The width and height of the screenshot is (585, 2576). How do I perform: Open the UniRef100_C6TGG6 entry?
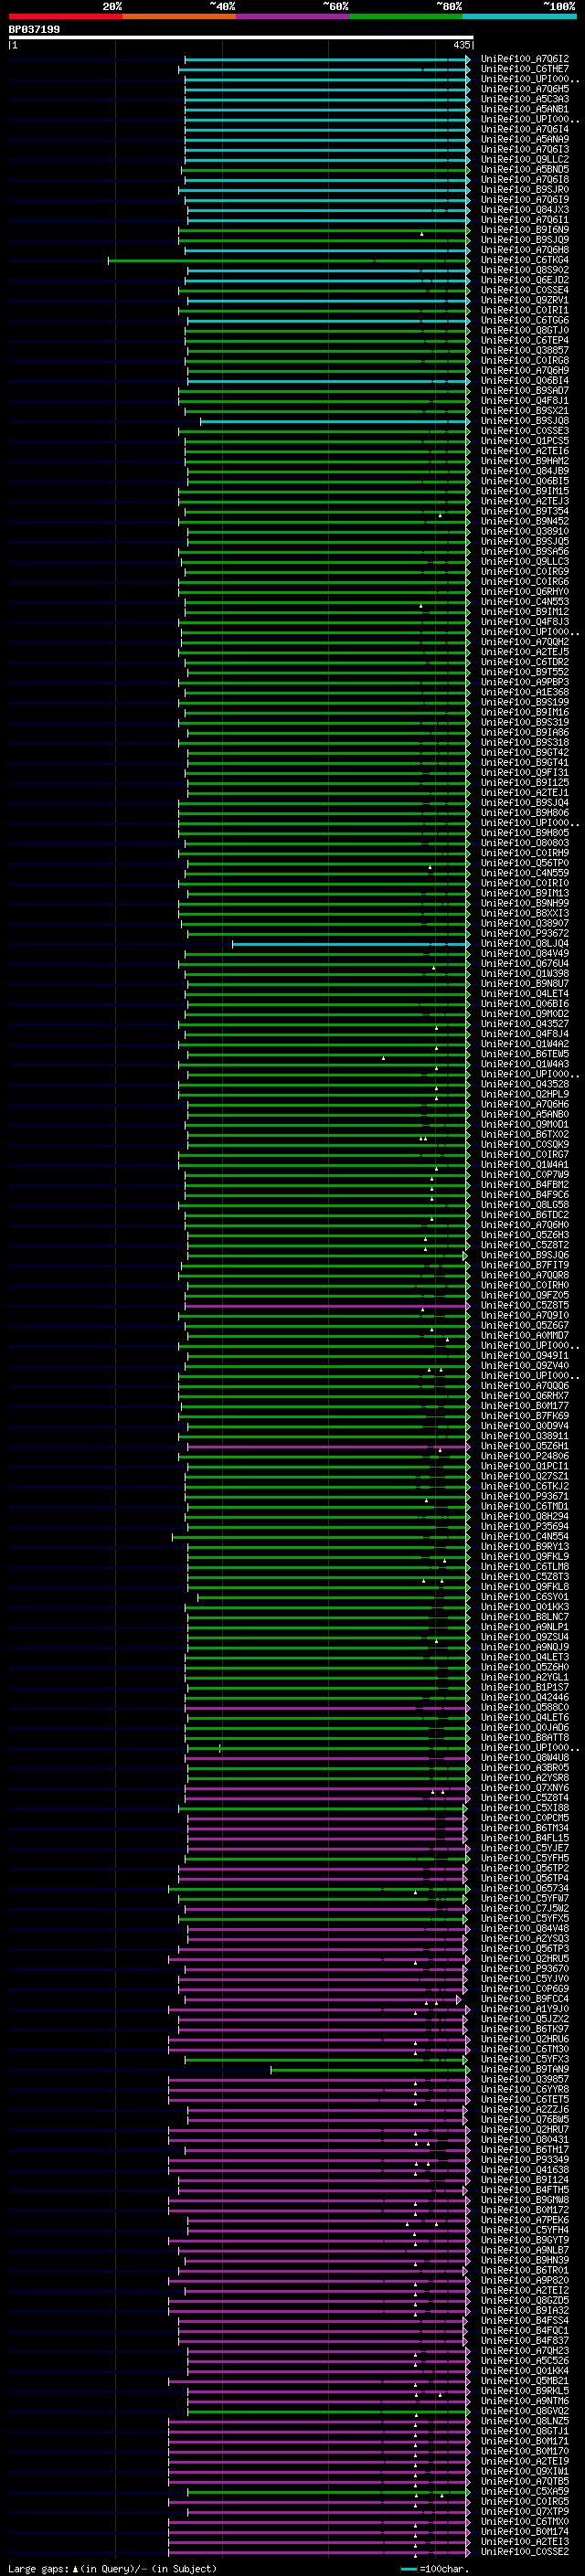coord(525,321)
